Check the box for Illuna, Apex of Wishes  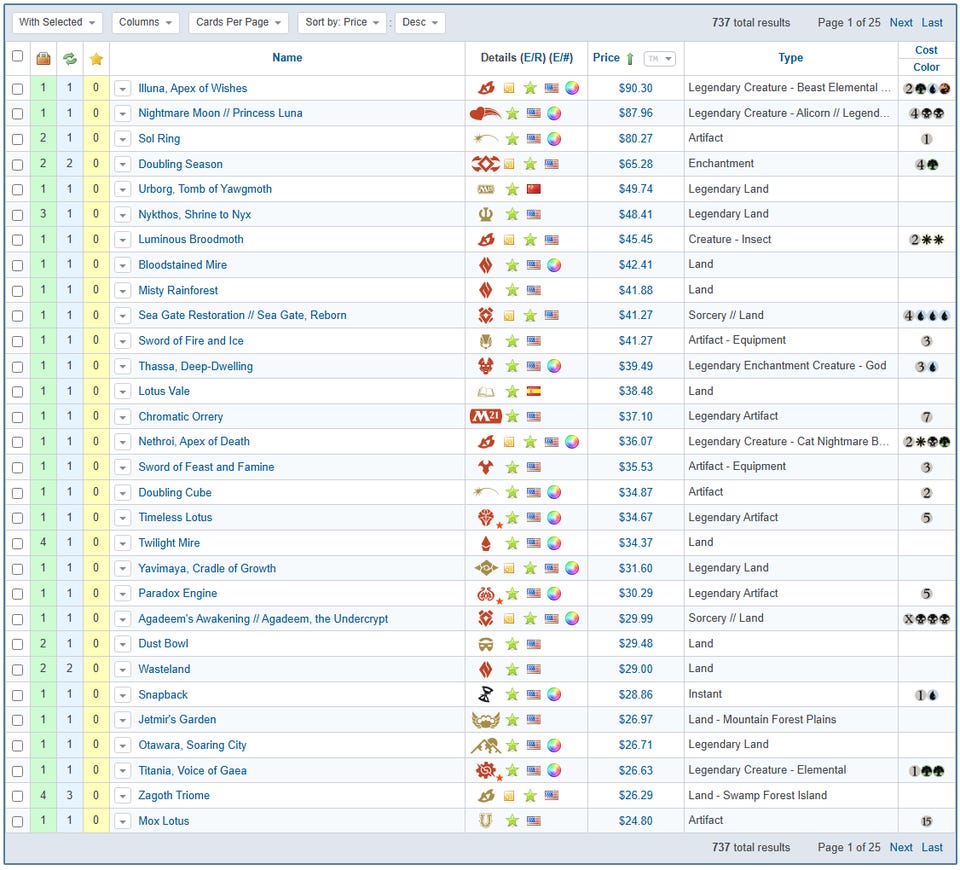coord(18,89)
